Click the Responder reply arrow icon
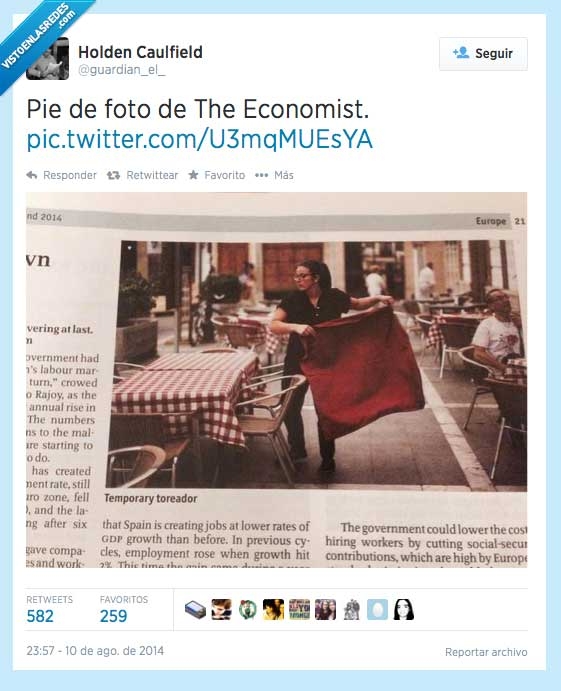This screenshot has width=561, height=691. tap(31, 175)
